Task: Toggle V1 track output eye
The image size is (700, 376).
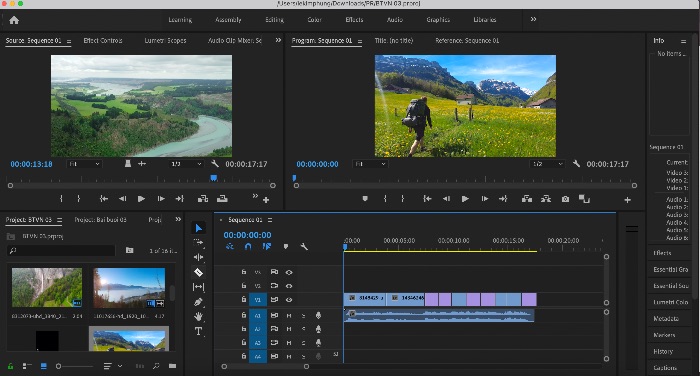Action: click(x=289, y=300)
